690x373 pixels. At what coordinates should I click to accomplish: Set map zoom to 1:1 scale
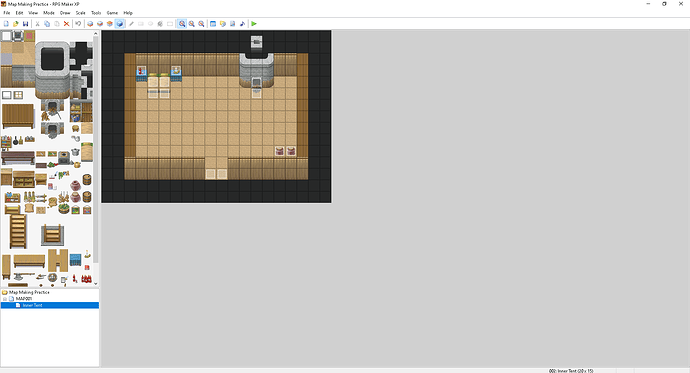[182, 24]
